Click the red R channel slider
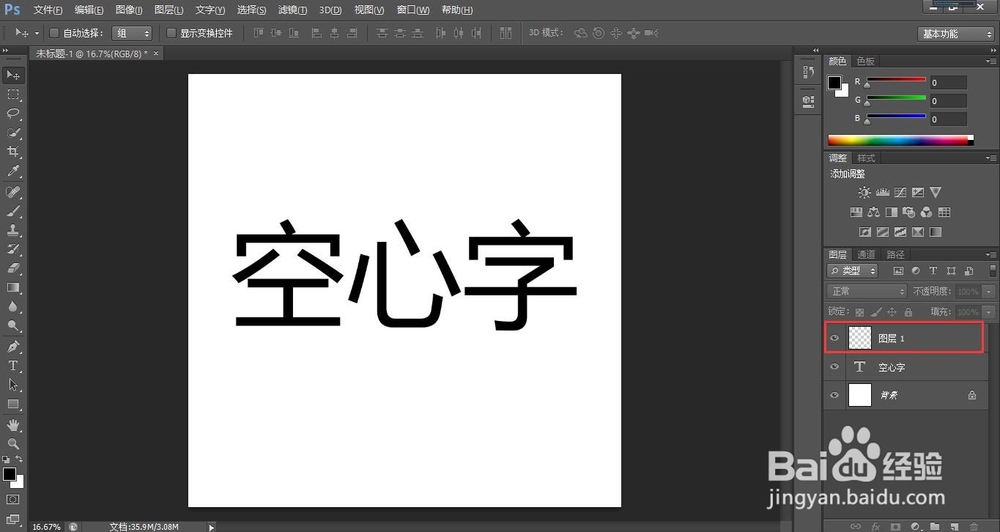This screenshot has width=1000, height=532. 896,80
